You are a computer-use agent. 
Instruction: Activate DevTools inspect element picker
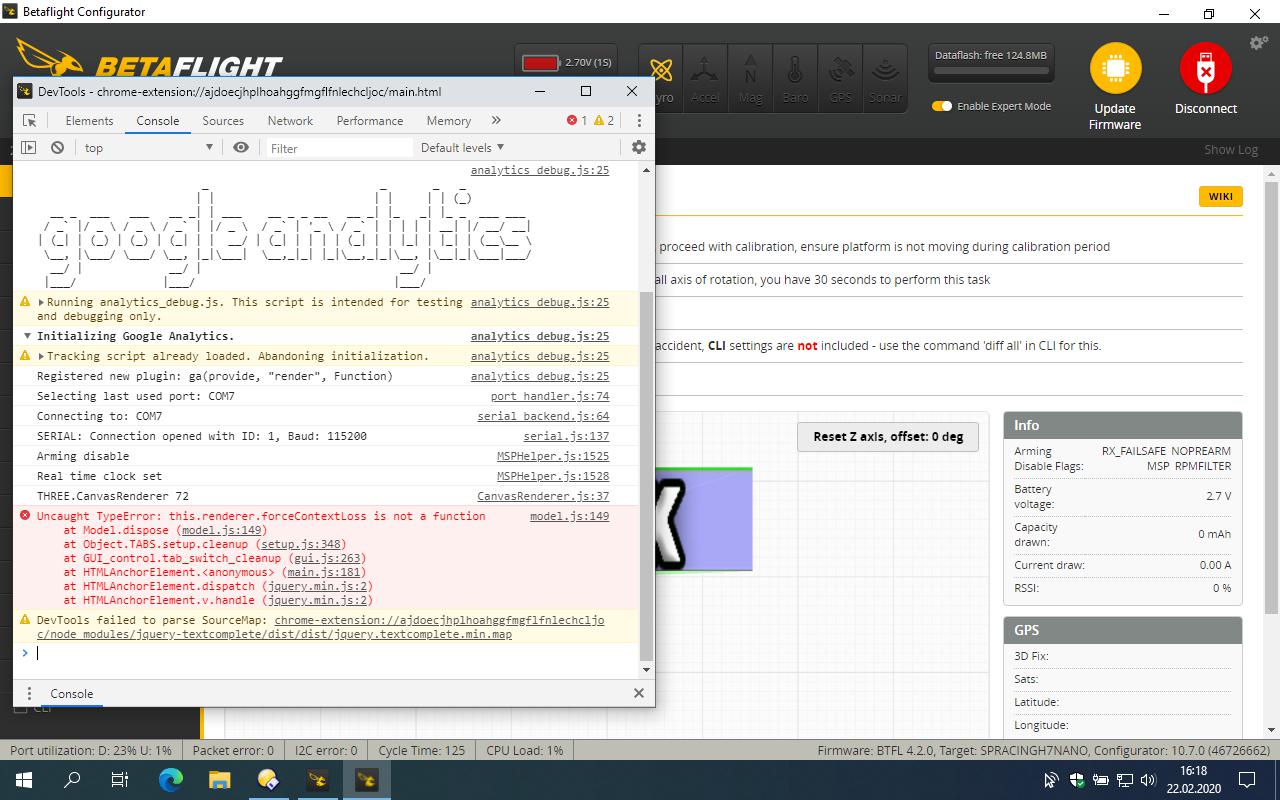(29, 120)
